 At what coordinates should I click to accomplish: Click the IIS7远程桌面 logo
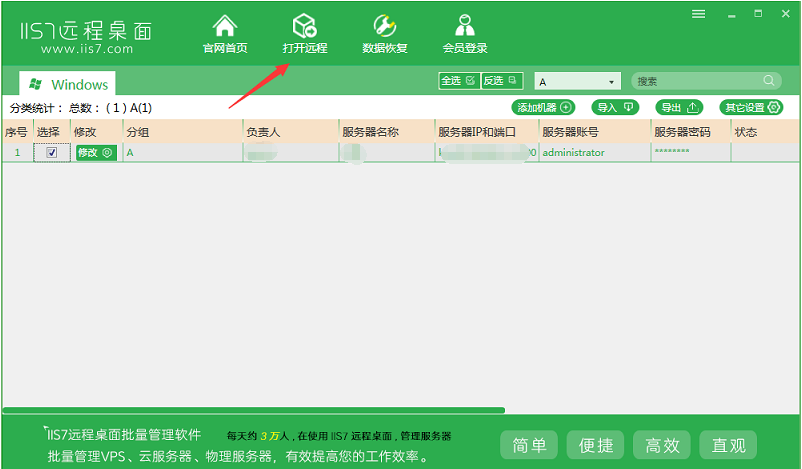pos(86,31)
